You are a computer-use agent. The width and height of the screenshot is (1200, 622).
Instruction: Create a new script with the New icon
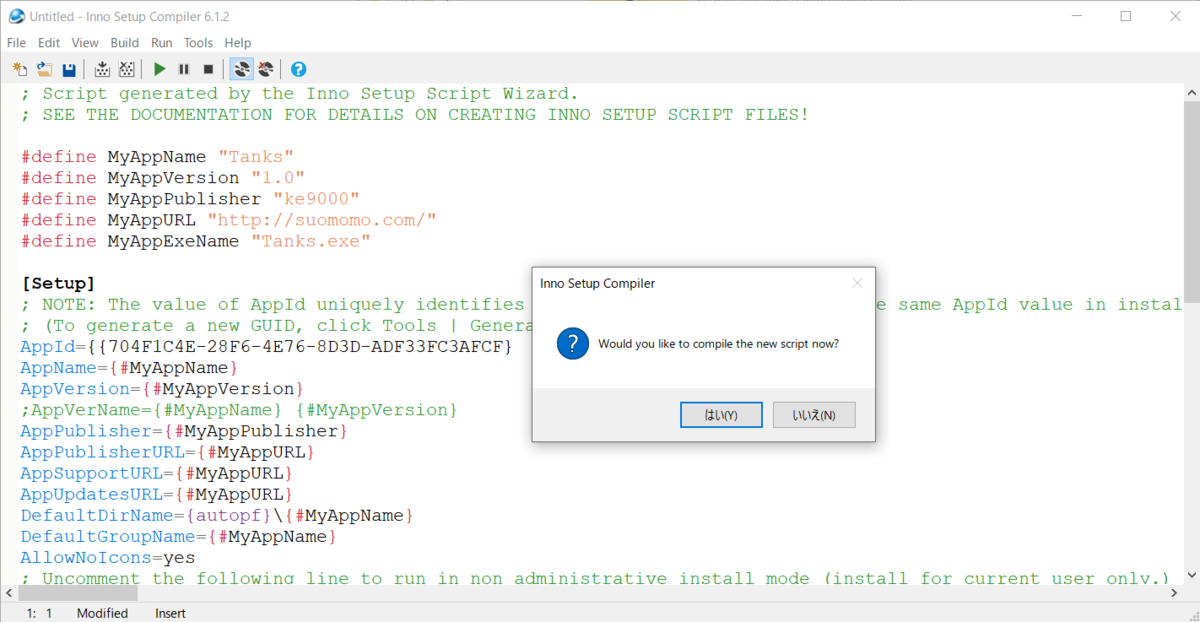pyautogui.click(x=20, y=69)
